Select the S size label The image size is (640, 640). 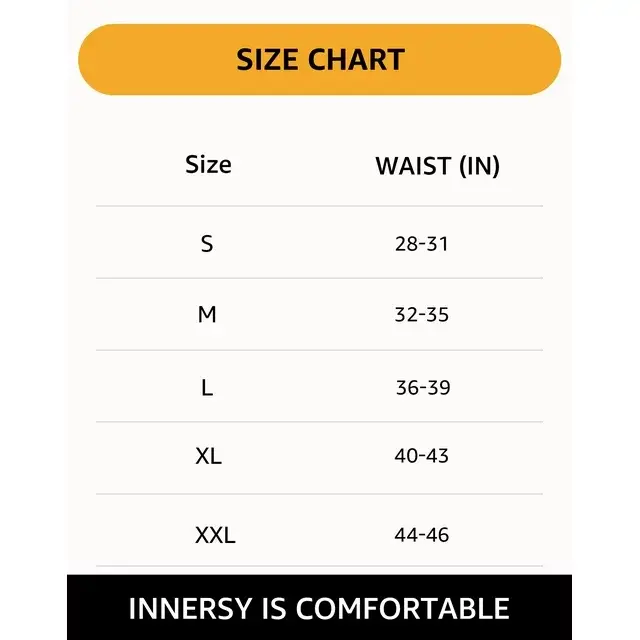[x=207, y=243]
